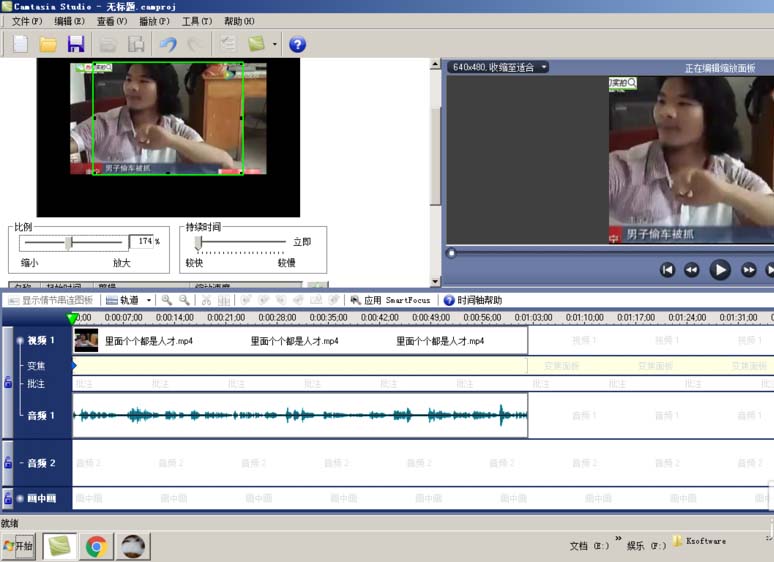Zoom out on the timeline
The width and height of the screenshot is (774, 562).
(184, 300)
